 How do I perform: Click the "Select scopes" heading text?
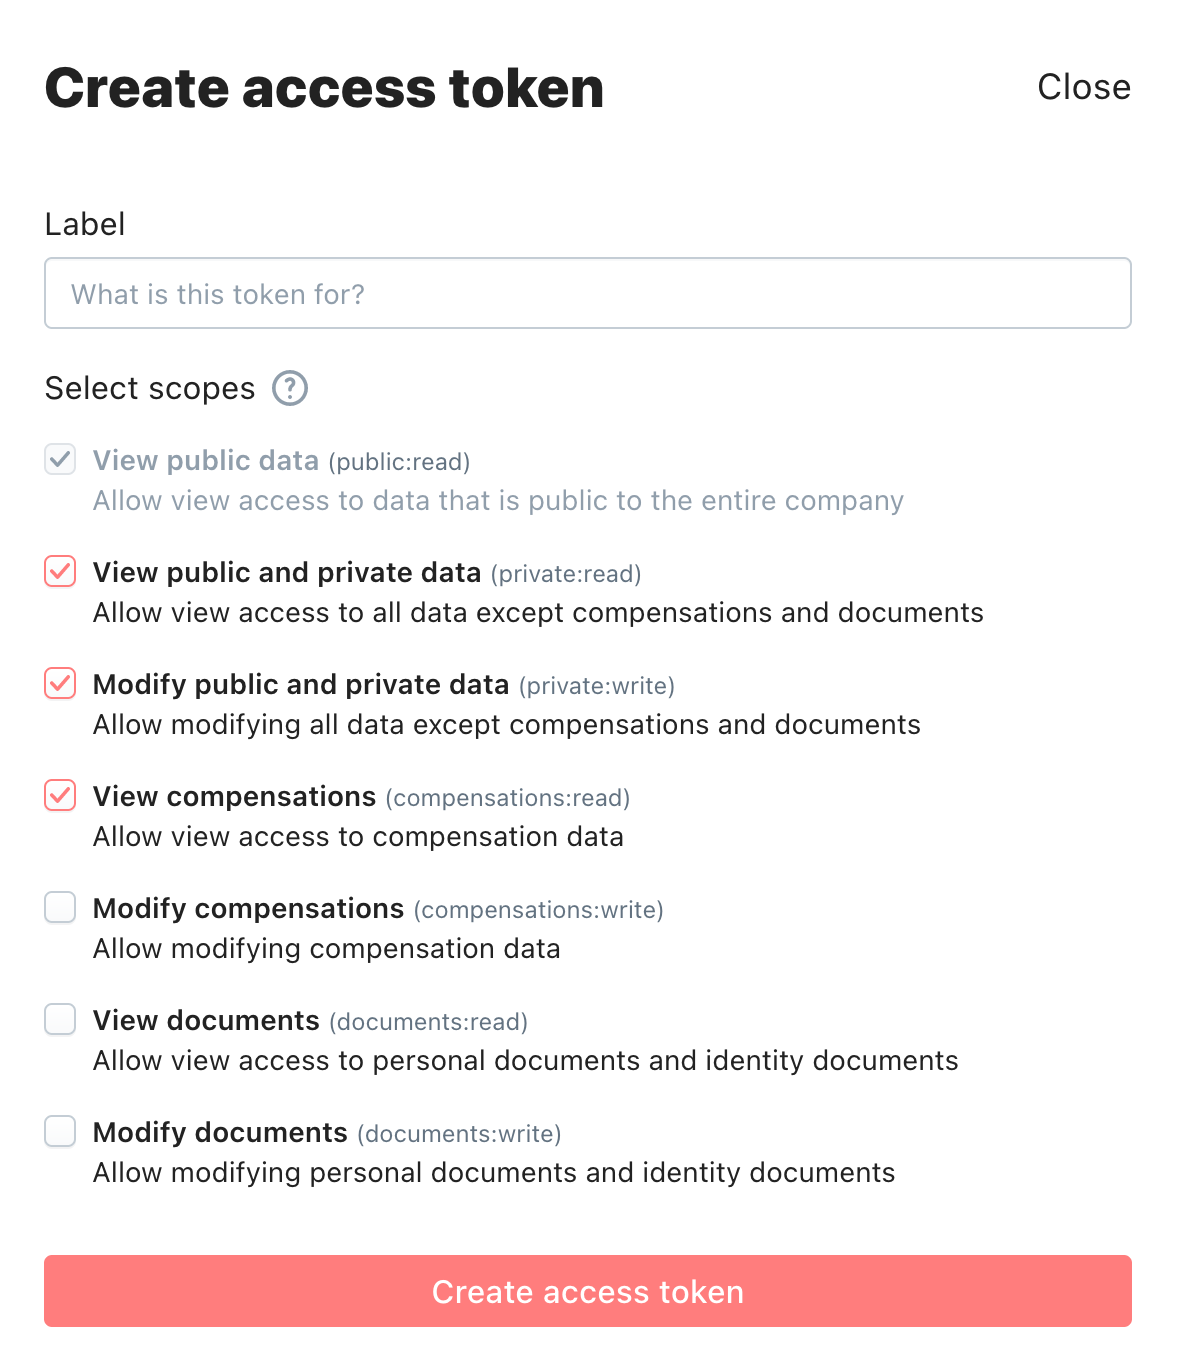[150, 388]
